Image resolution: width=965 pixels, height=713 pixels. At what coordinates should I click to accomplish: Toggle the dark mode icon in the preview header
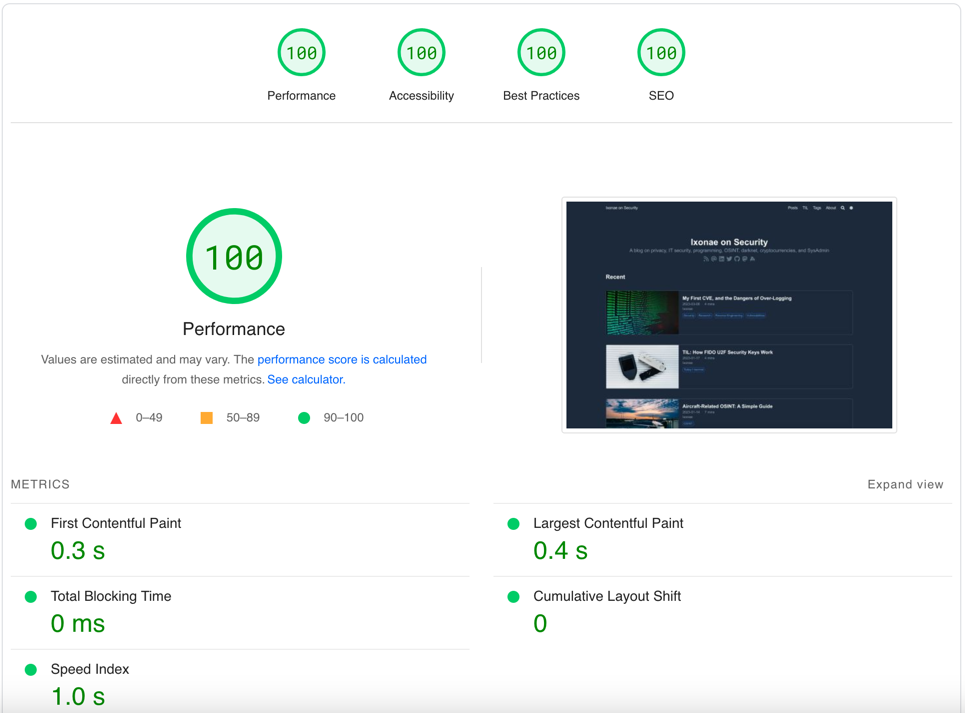click(851, 208)
